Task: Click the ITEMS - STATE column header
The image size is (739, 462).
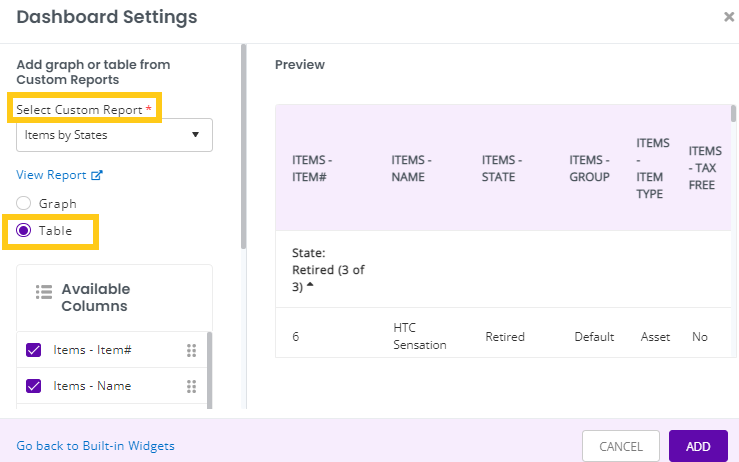Action: click(x=501, y=168)
